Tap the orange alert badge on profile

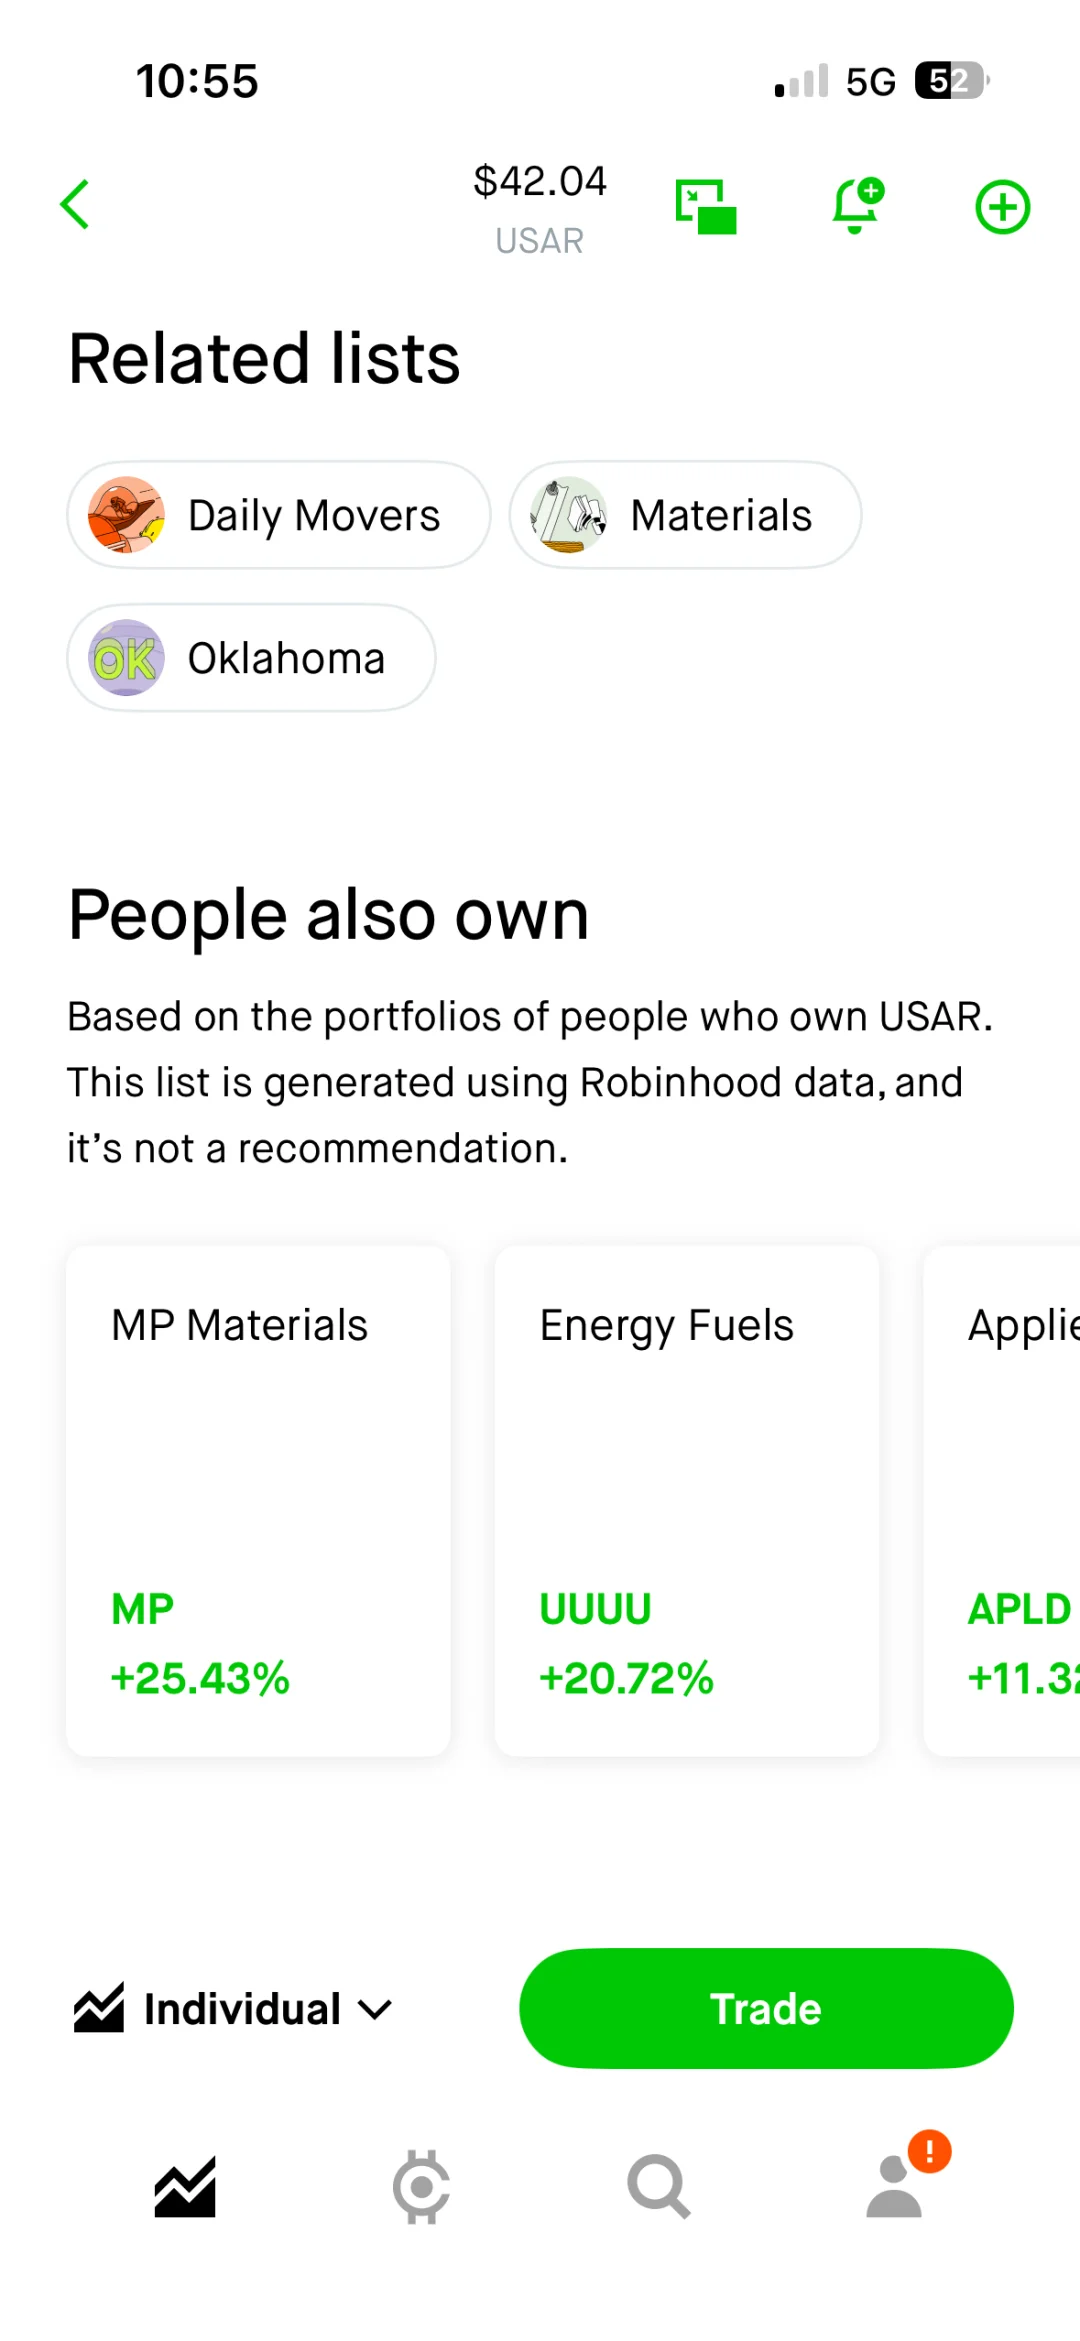pyautogui.click(x=930, y=2151)
